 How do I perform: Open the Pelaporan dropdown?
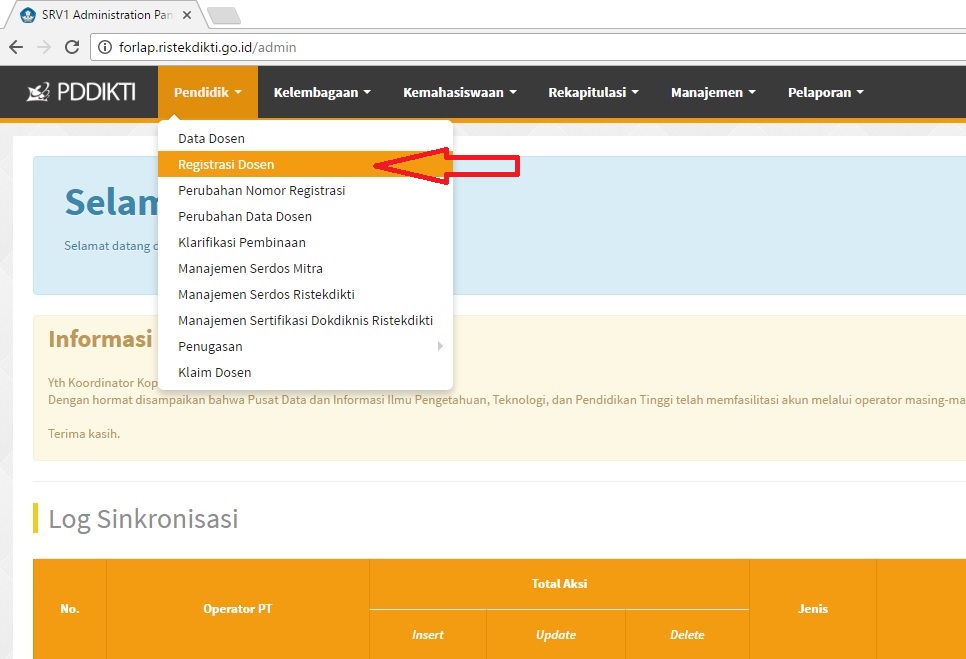824,91
